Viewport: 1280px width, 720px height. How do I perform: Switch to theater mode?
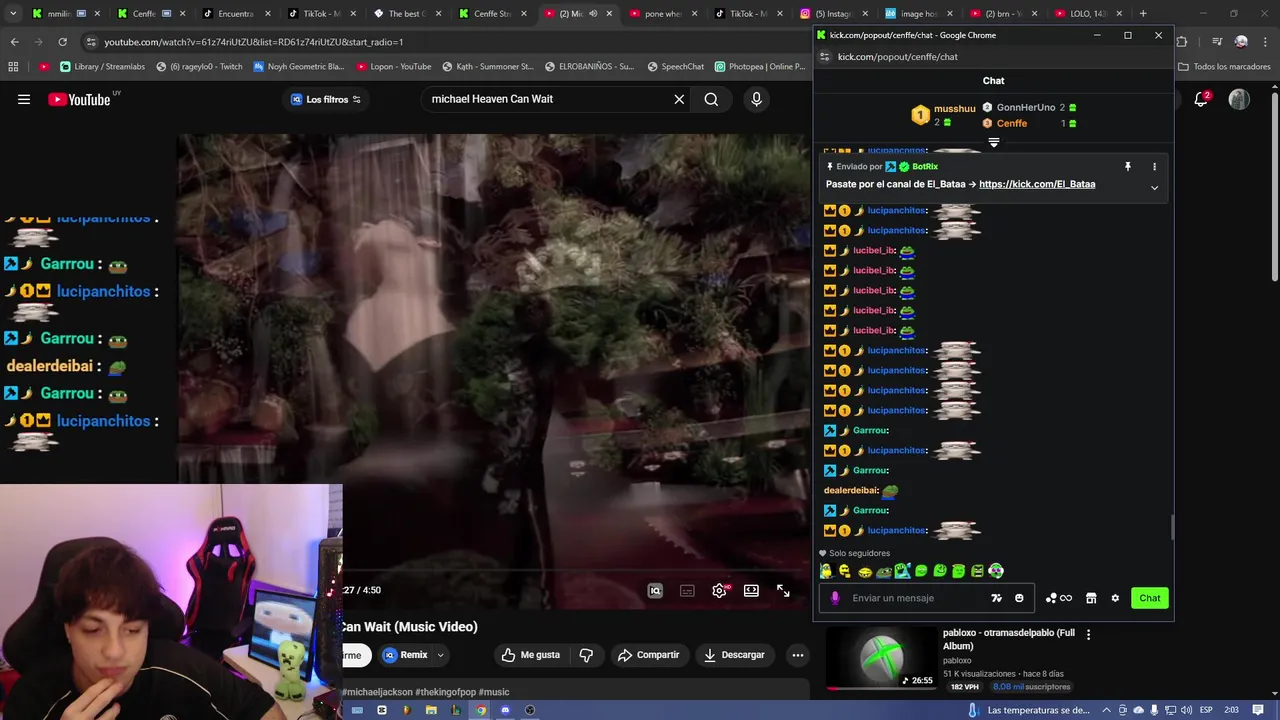[751, 591]
